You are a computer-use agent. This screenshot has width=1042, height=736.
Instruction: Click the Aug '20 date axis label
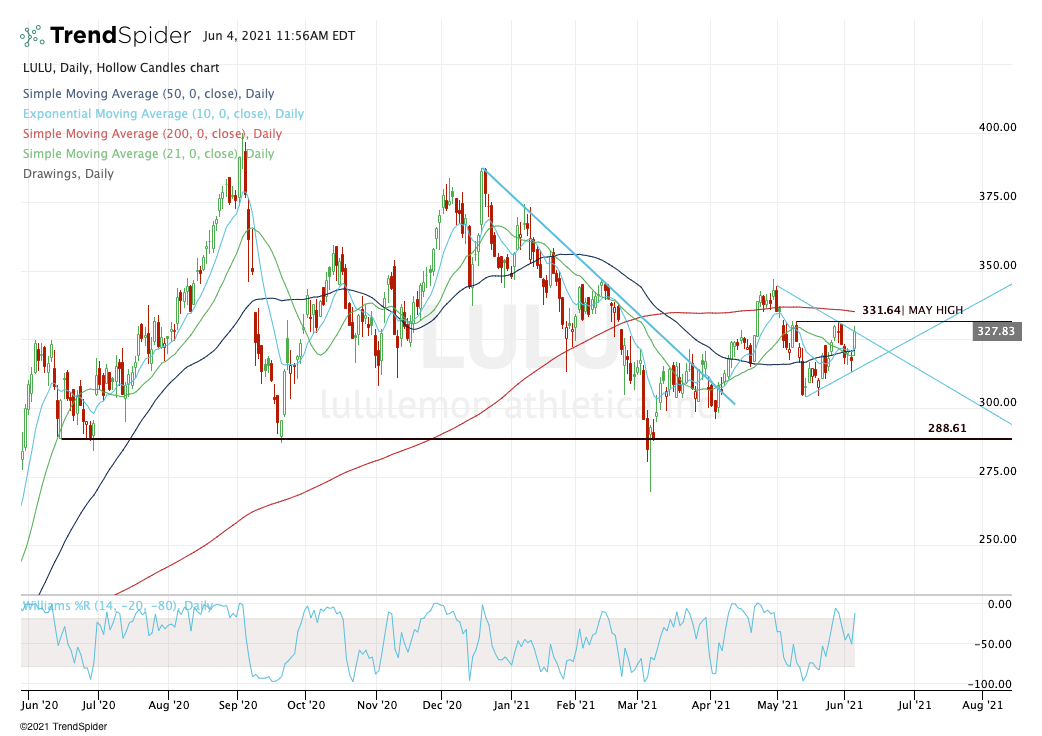point(168,705)
